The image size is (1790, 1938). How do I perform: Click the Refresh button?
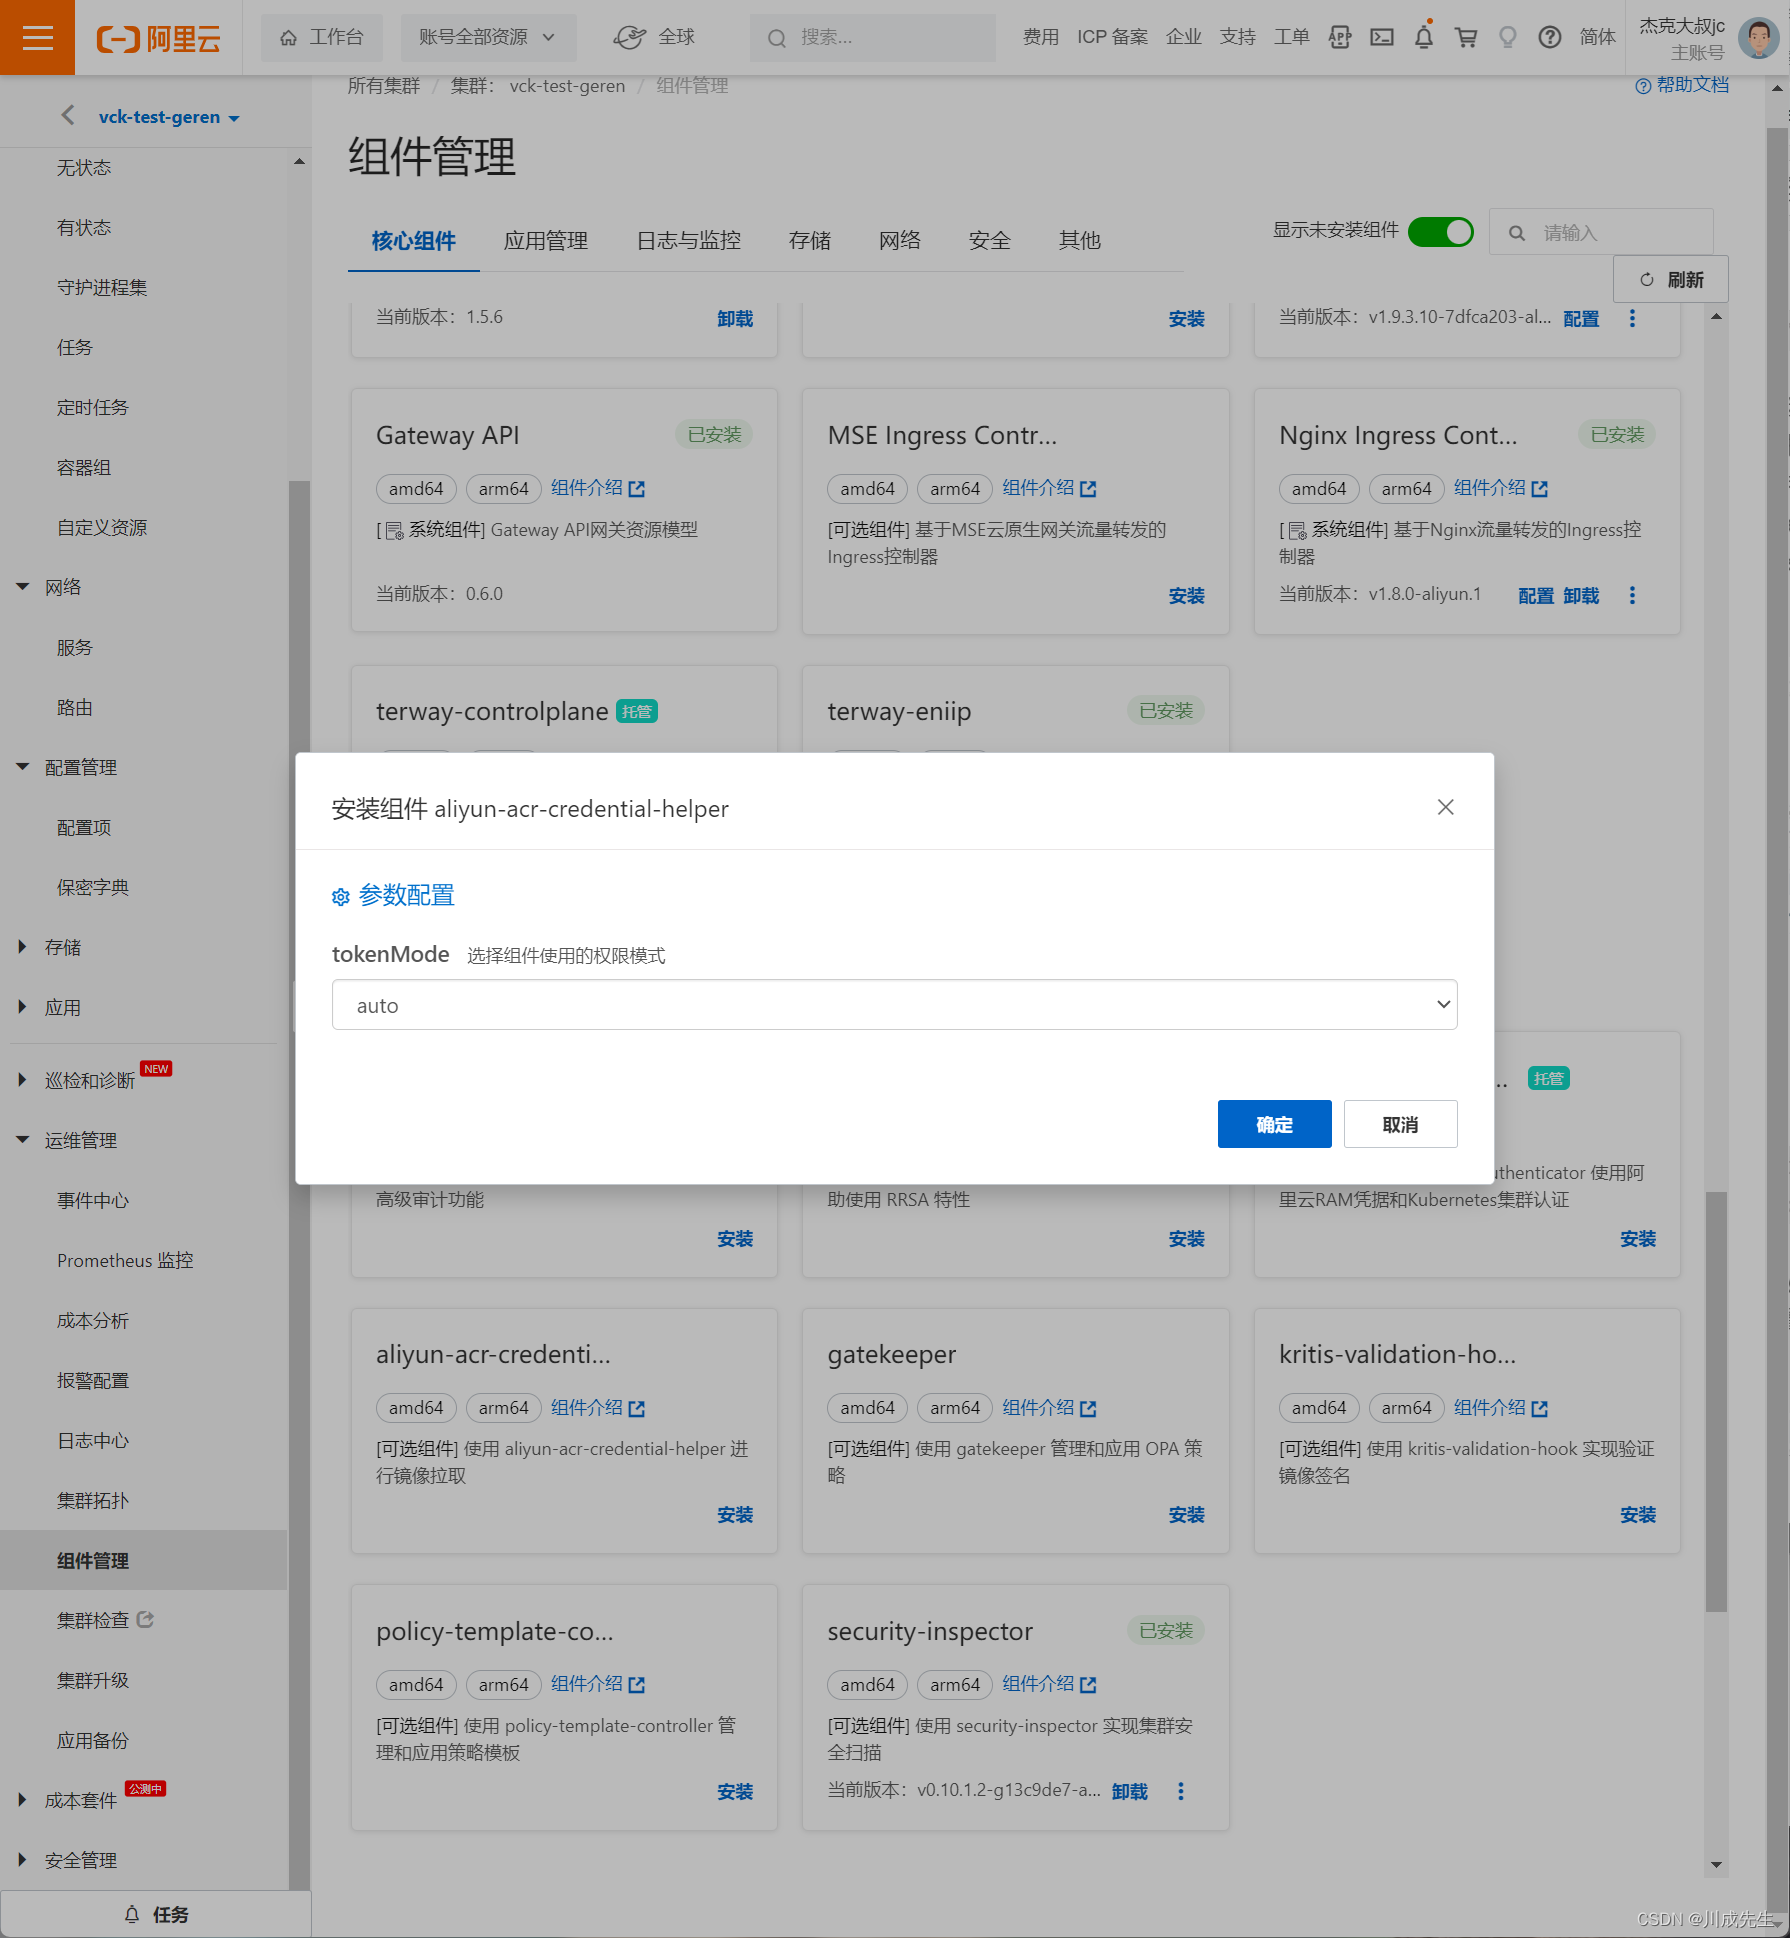(x=1670, y=280)
